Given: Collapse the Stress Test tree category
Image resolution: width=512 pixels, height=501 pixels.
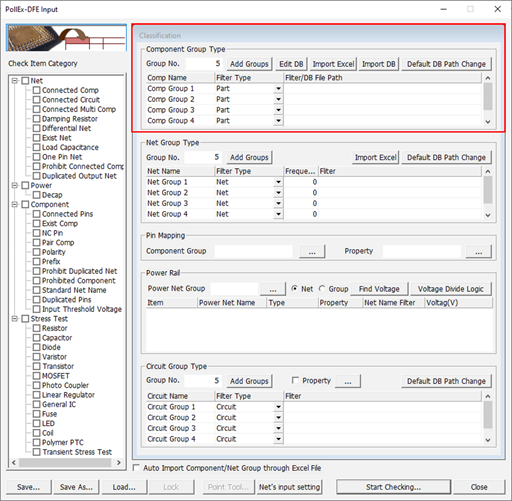Looking at the screenshot, I should (x=15, y=319).
